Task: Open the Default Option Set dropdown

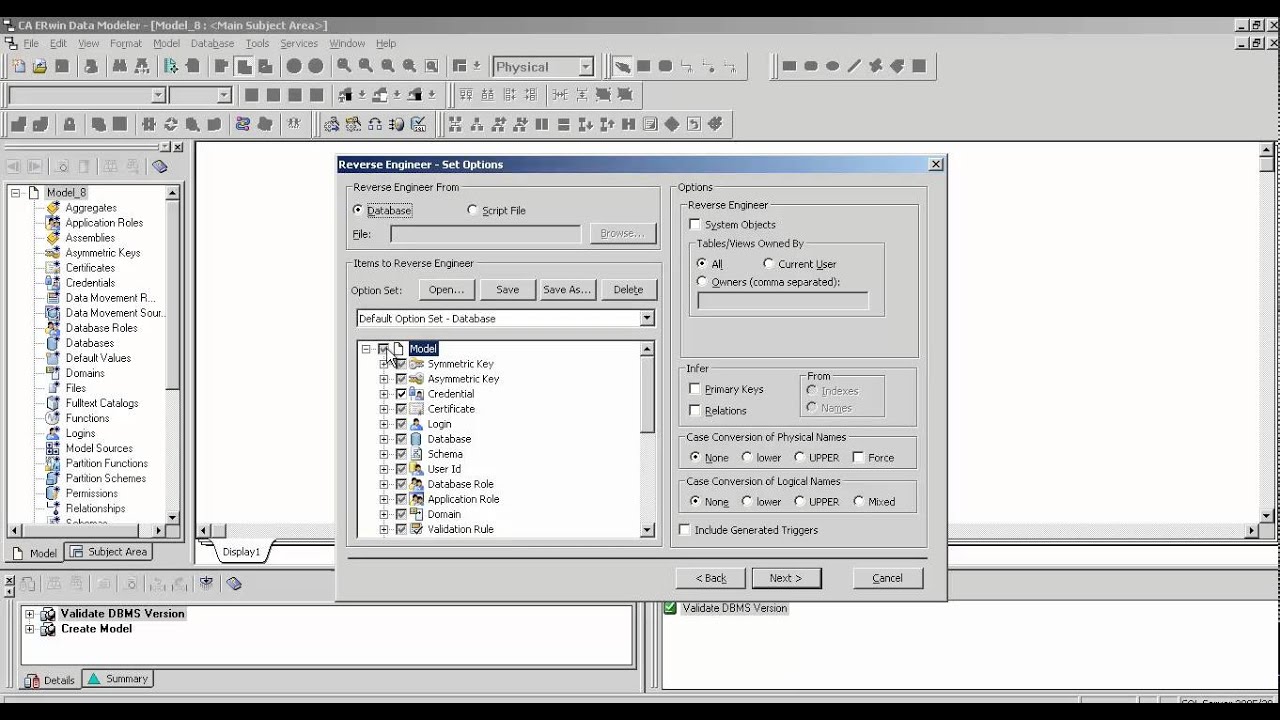Action: [x=647, y=319]
